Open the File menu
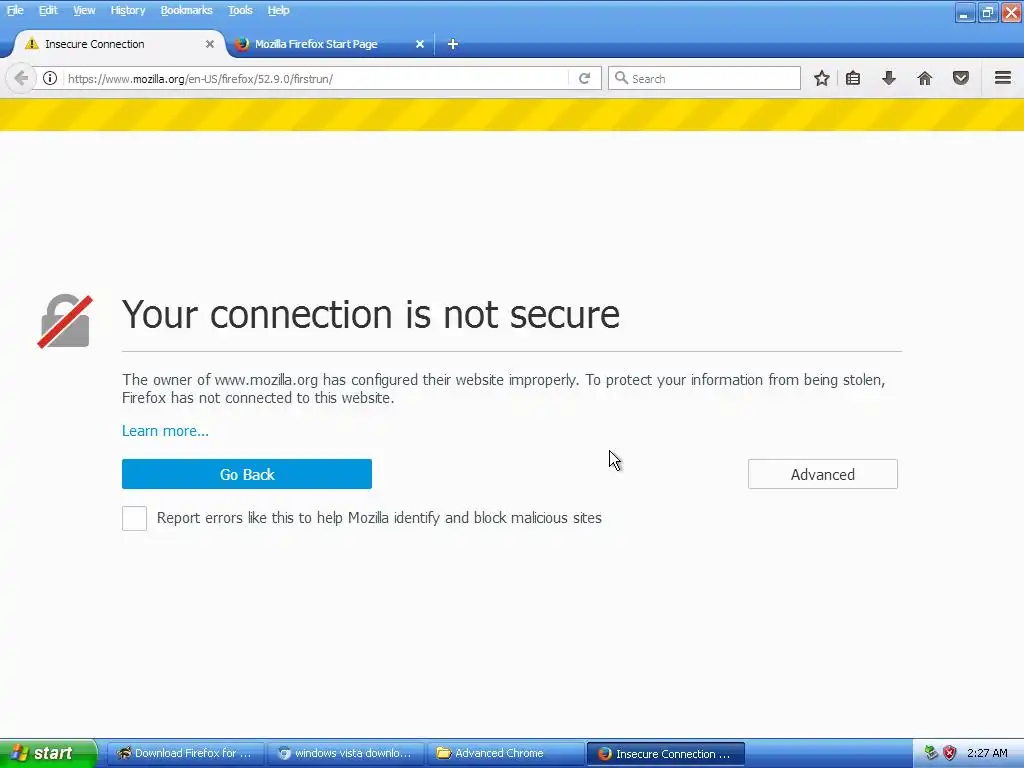1024x768 pixels. pos(15,10)
